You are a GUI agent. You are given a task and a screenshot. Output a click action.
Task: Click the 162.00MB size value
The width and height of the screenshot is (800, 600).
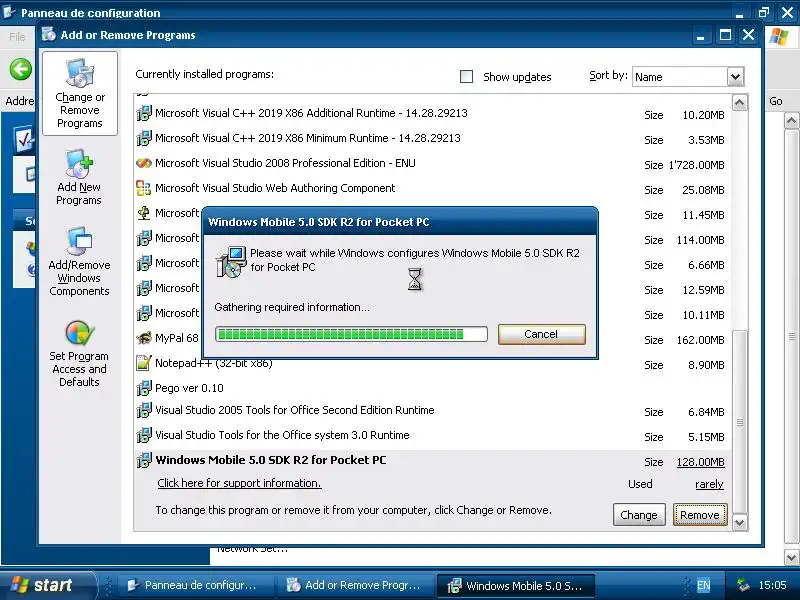point(700,340)
